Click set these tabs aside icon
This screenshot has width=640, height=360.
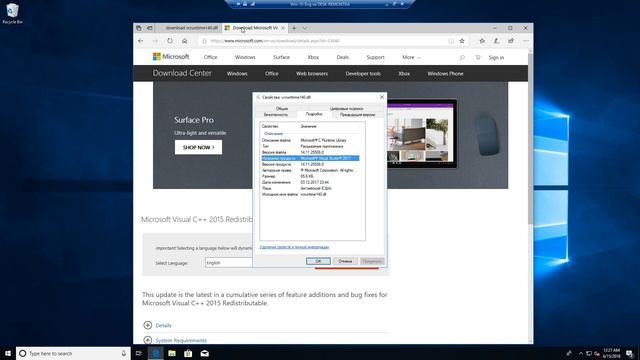[149, 28]
